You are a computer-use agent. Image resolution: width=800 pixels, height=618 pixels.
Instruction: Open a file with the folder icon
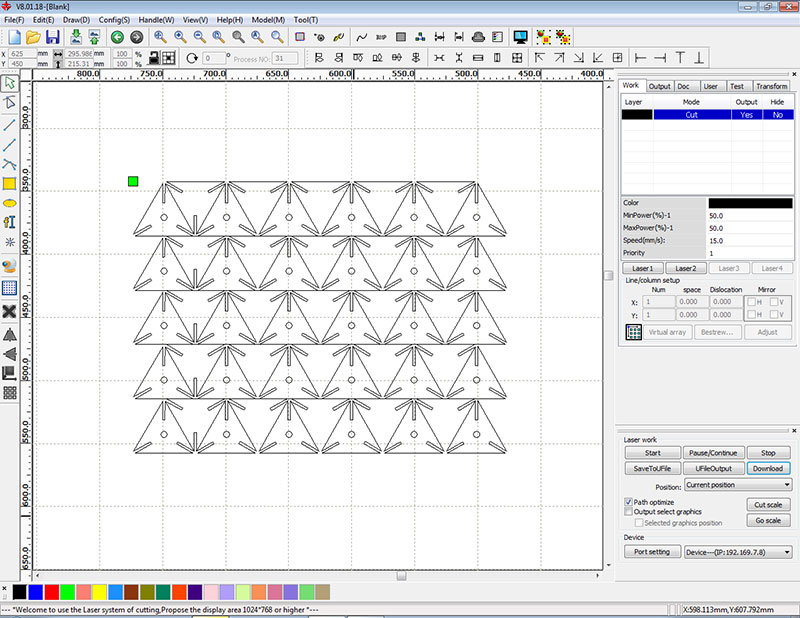33,37
